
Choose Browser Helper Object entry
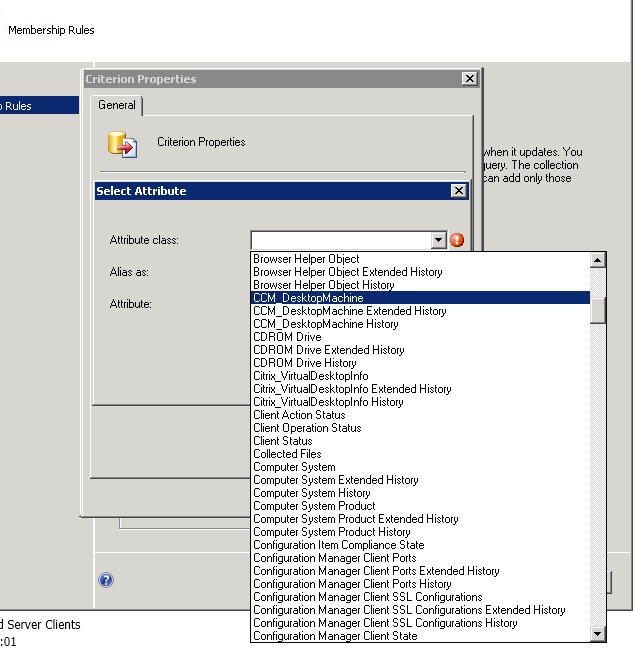[x=306, y=259]
